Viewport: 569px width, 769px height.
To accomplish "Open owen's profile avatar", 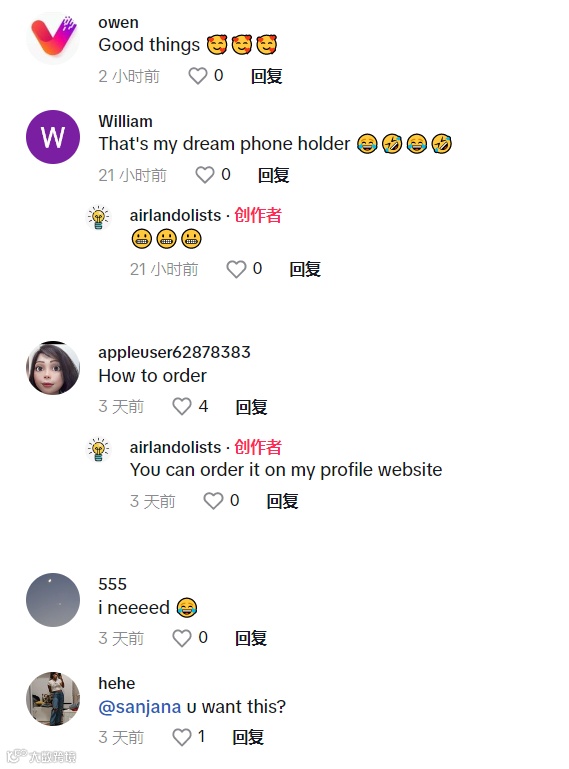I will (x=53, y=38).
